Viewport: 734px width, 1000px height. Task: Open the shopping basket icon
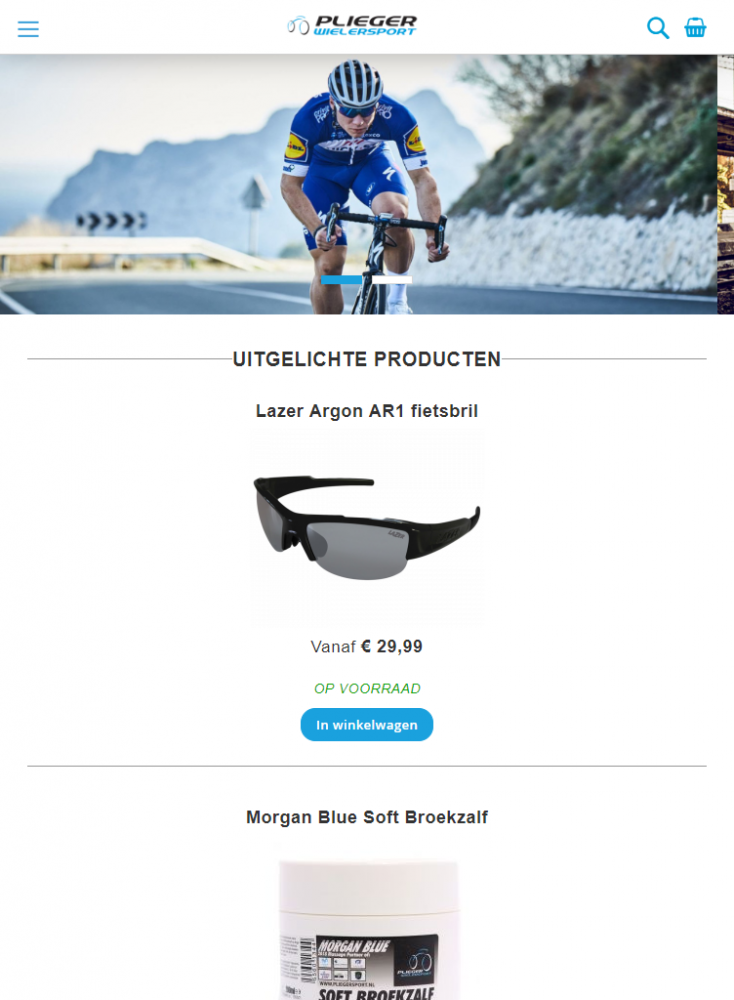pos(695,27)
